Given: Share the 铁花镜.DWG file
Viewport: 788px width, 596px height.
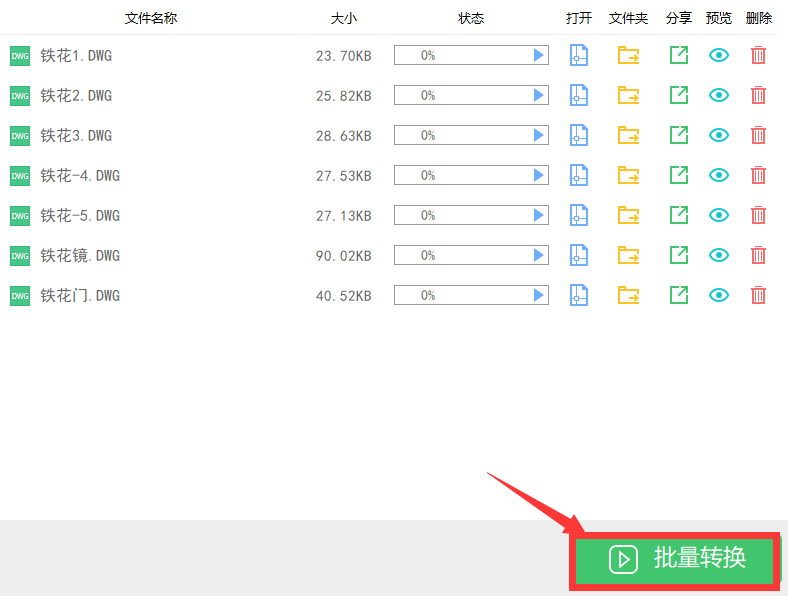Looking at the screenshot, I should (679, 255).
